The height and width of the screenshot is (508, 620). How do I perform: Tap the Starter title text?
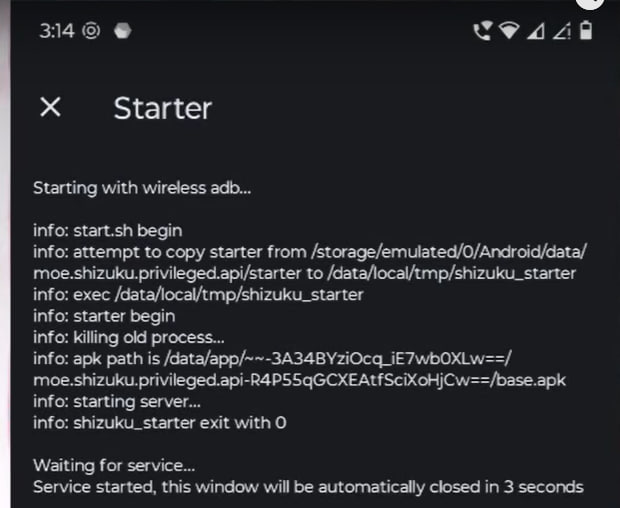(x=163, y=108)
